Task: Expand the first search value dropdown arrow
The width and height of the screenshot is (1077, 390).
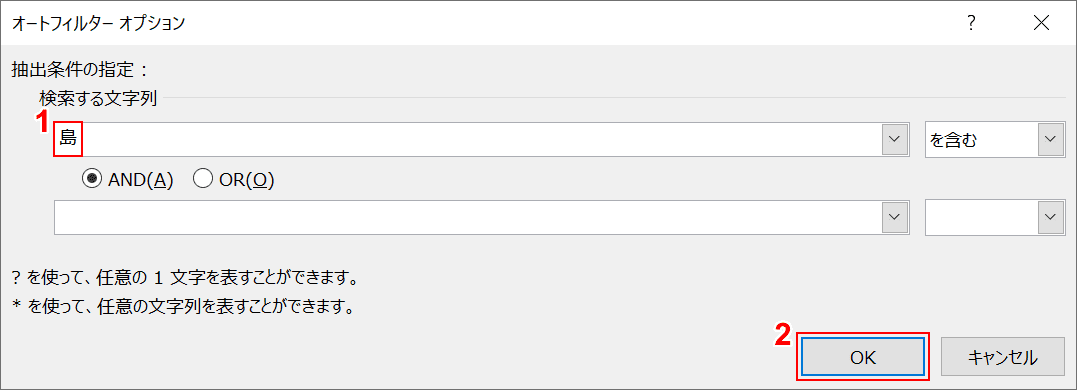Action: (894, 139)
